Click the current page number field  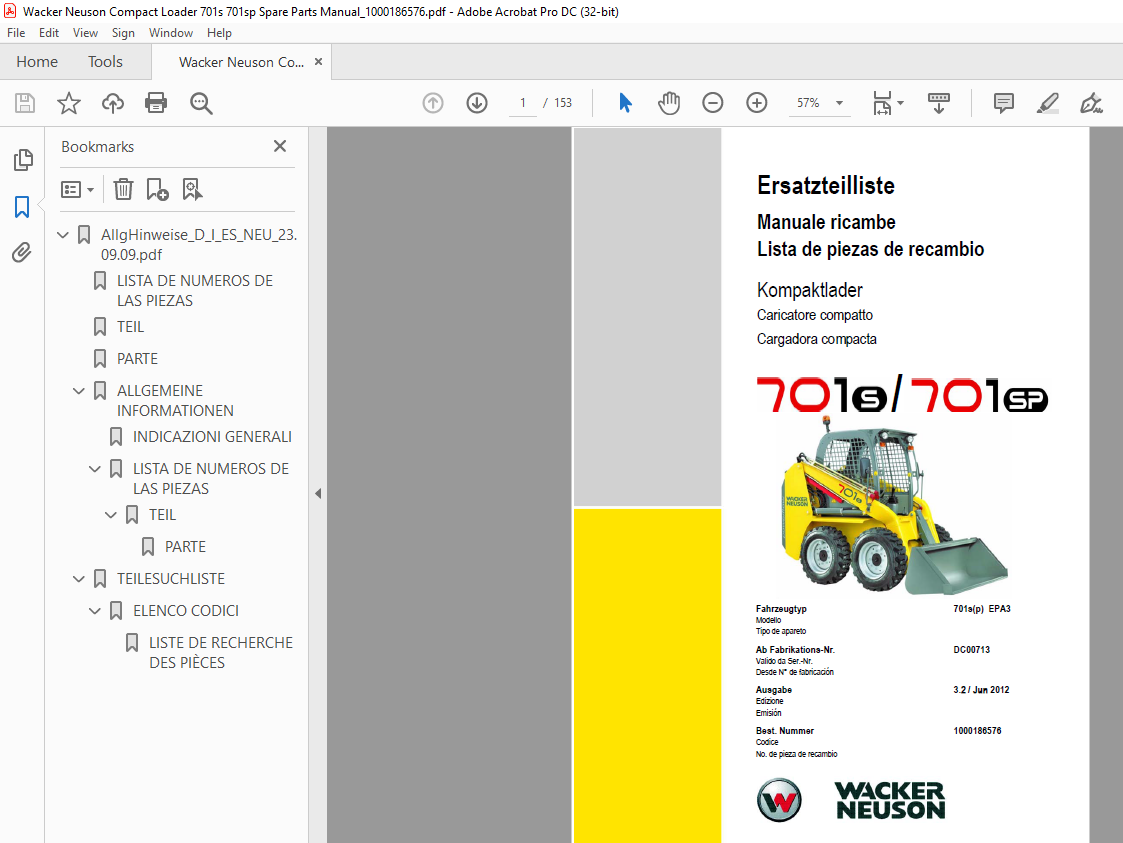click(x=523, y=103)
